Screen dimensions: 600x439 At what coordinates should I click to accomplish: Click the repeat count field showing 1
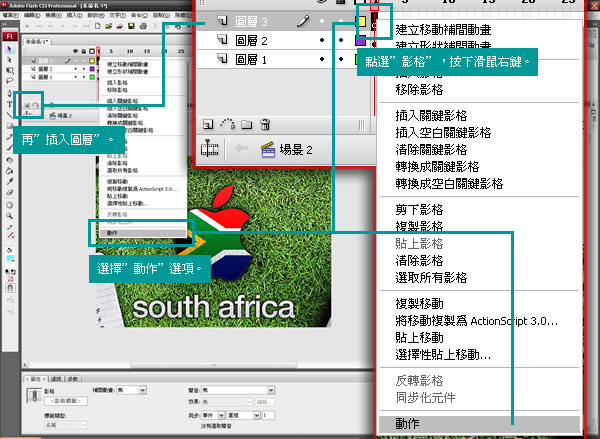coord(269,415)
